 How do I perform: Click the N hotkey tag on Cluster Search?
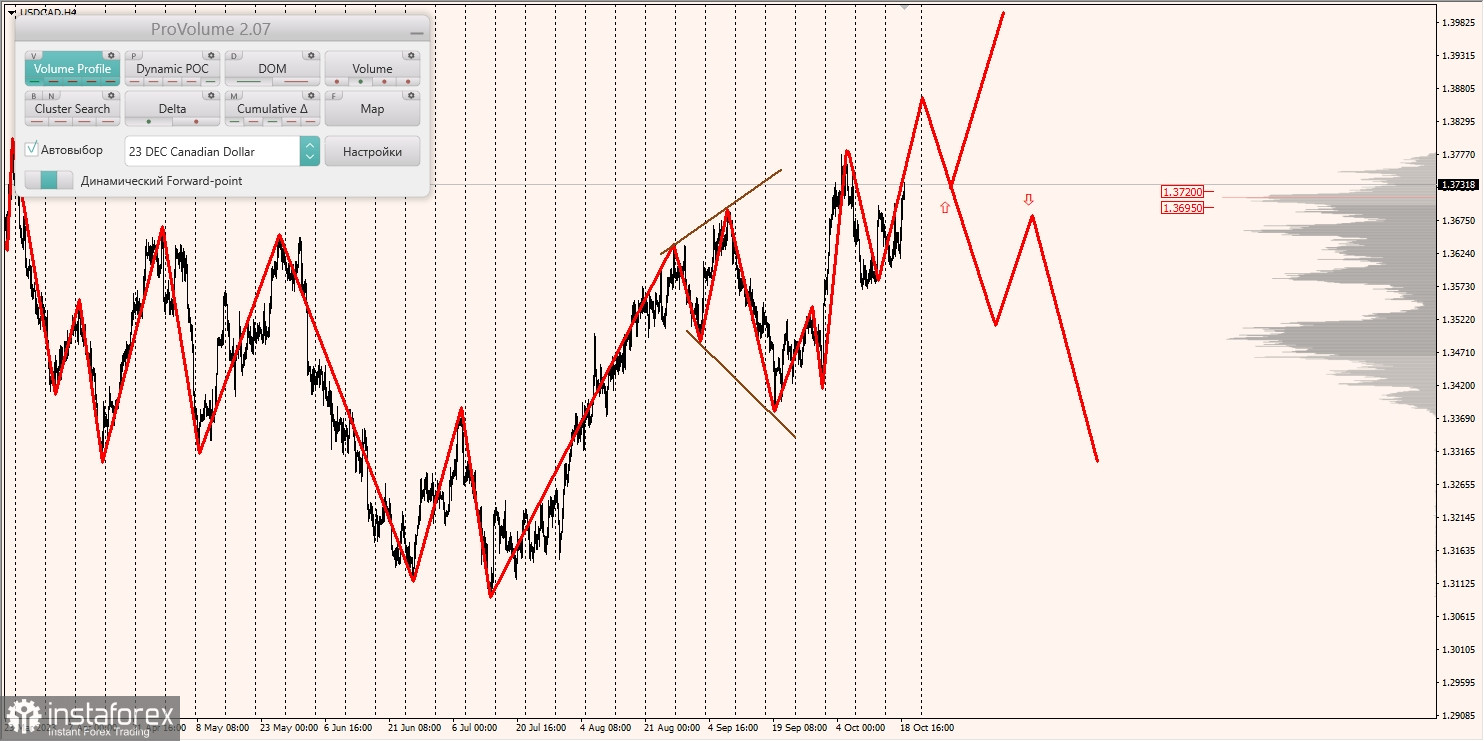click(52, 96)
